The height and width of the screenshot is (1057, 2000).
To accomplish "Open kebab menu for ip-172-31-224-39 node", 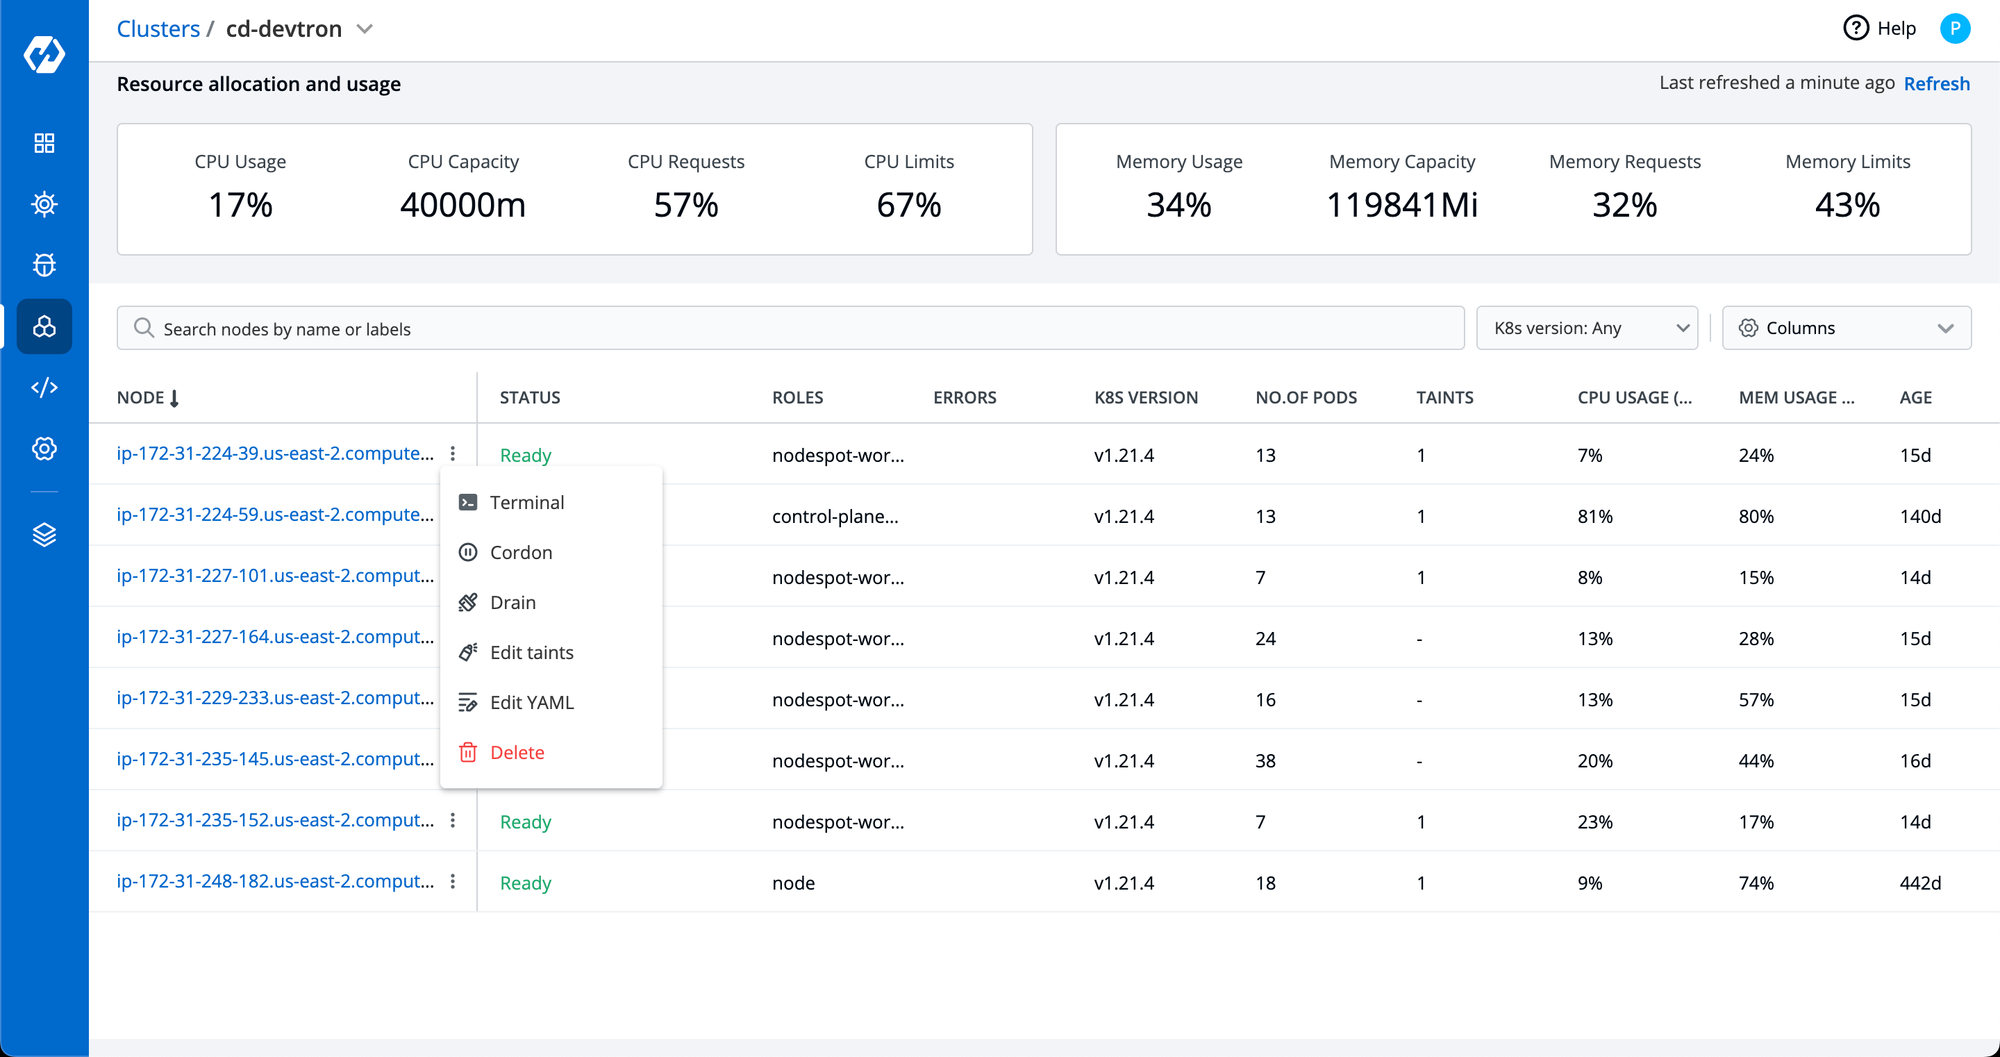I will (453, 454).
